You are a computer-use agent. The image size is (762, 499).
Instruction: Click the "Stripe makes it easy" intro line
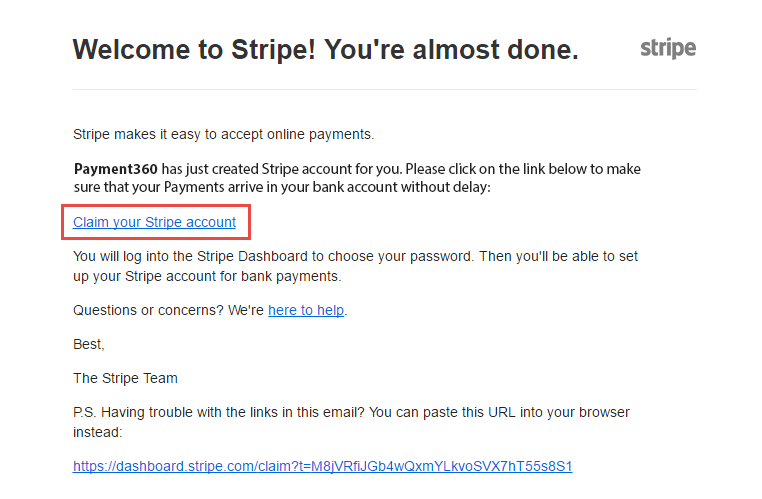click(223, 134)
